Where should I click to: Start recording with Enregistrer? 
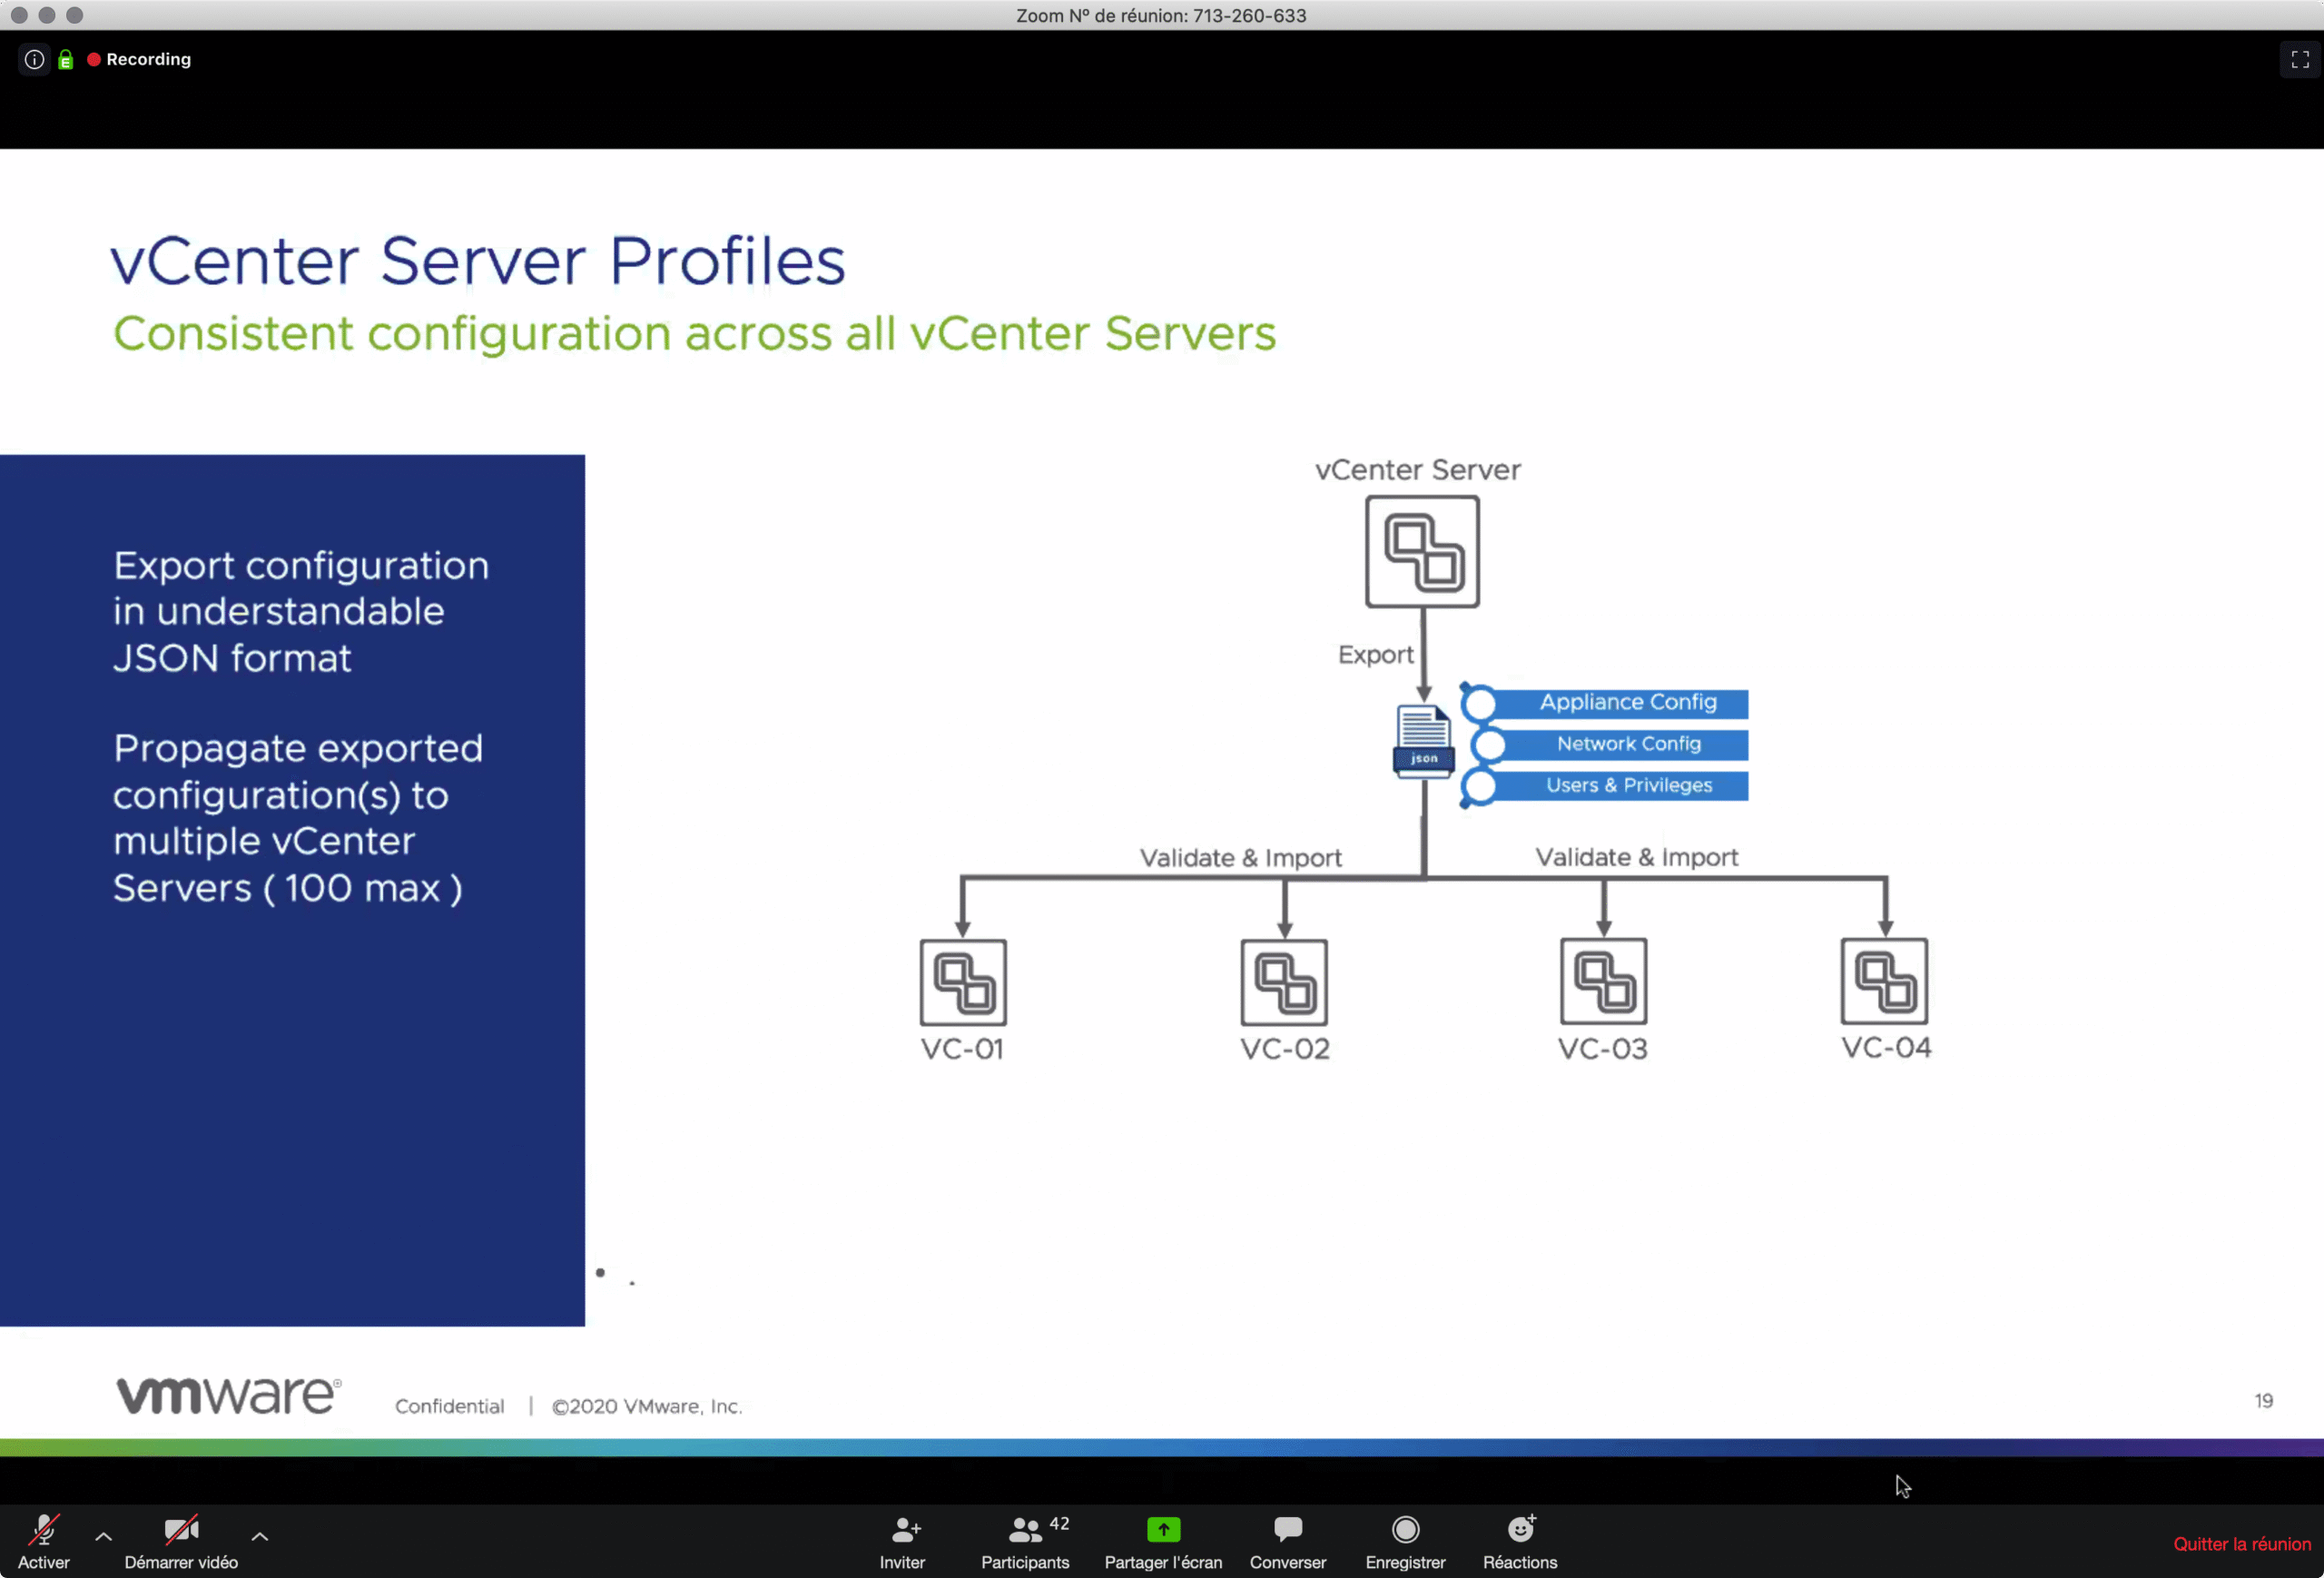(x=1405, y=1541)
